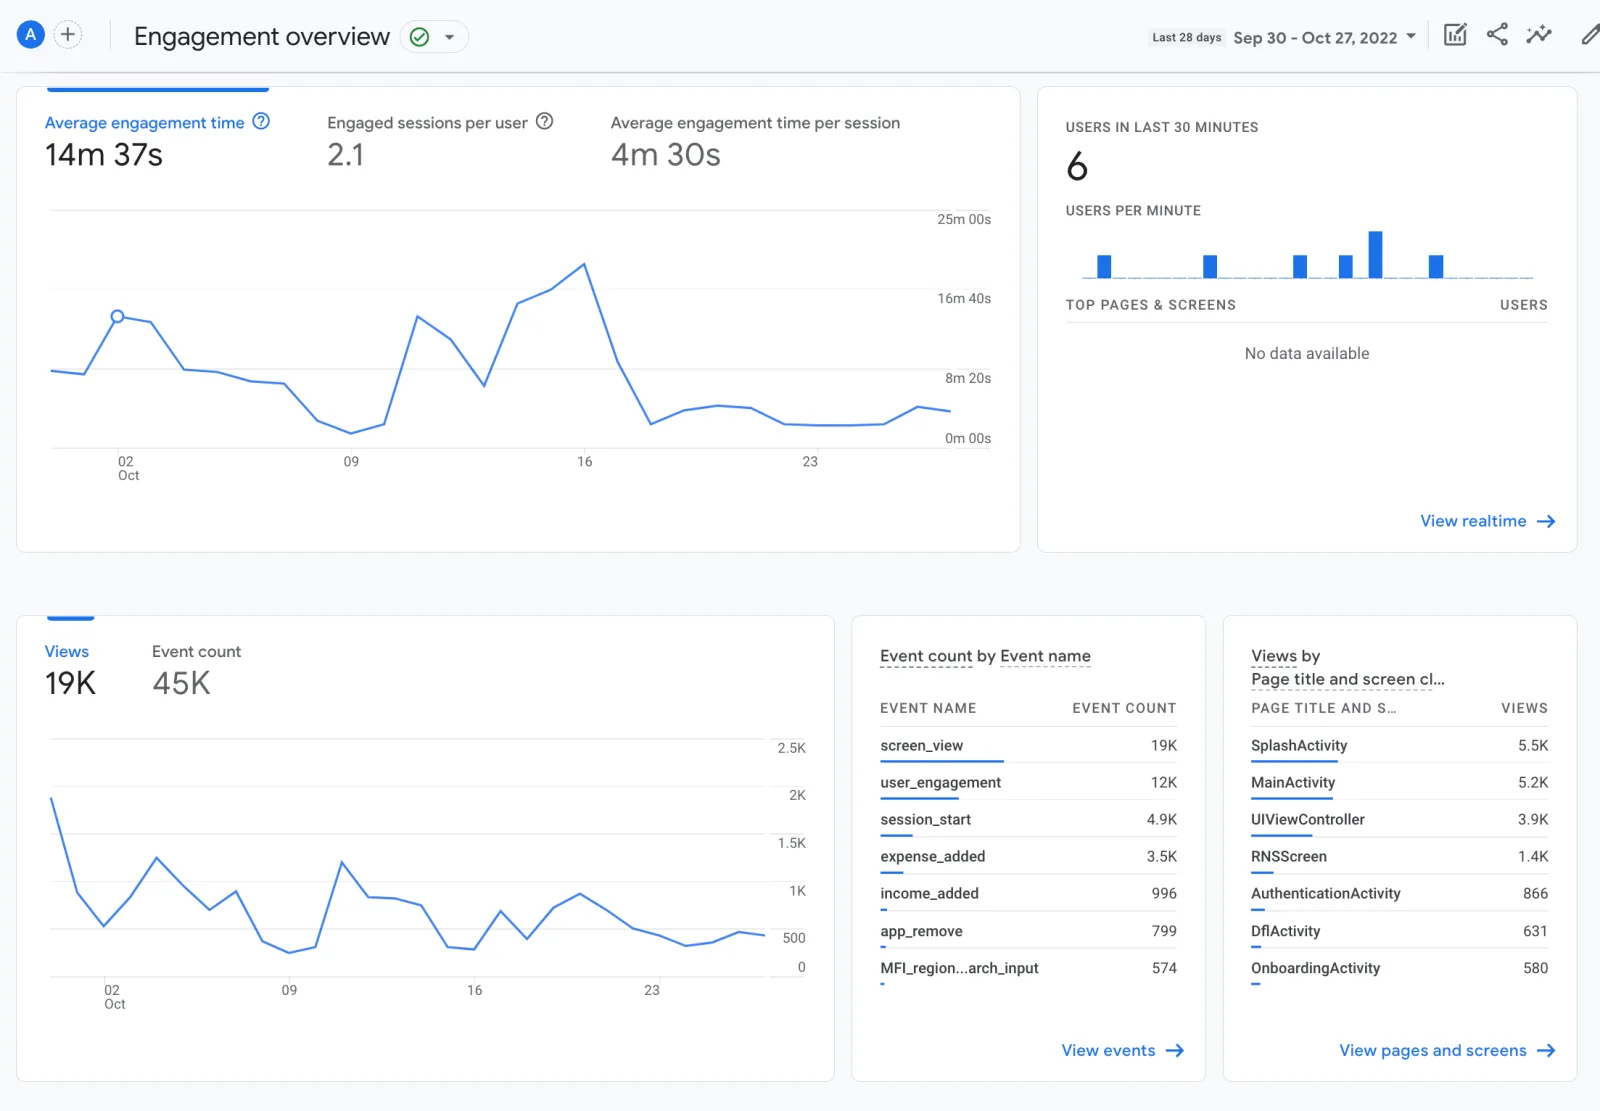Open help for Engaged sessions per user
The image size is (1600, 1111).
coord(544,121)
